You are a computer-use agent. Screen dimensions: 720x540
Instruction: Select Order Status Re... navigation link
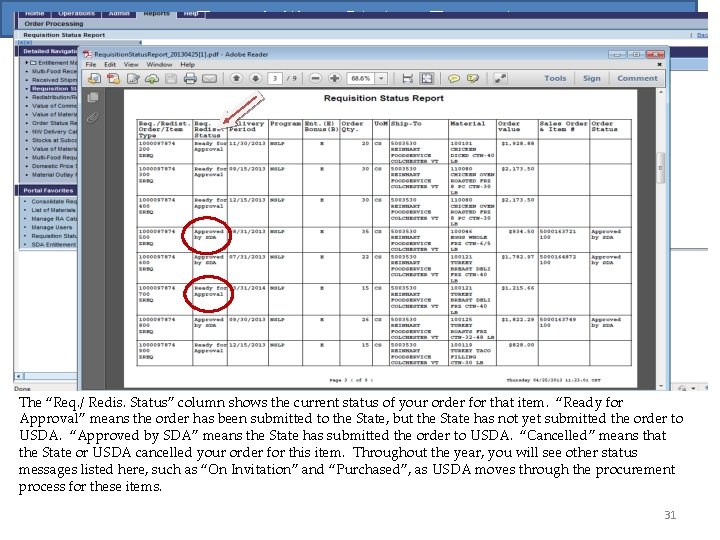[54, 123]
